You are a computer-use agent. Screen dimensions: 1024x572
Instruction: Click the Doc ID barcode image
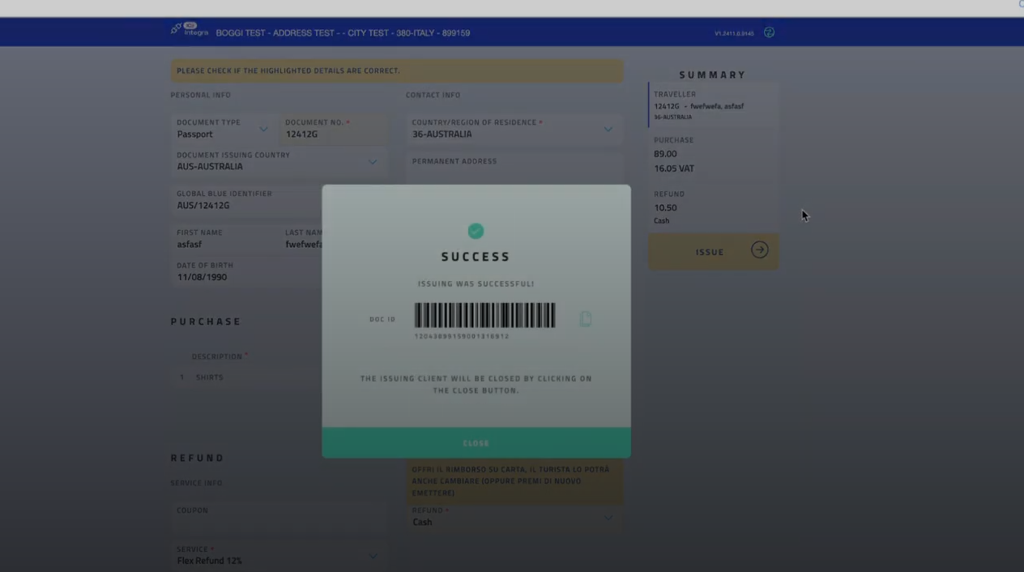click(x=485, y=315)
